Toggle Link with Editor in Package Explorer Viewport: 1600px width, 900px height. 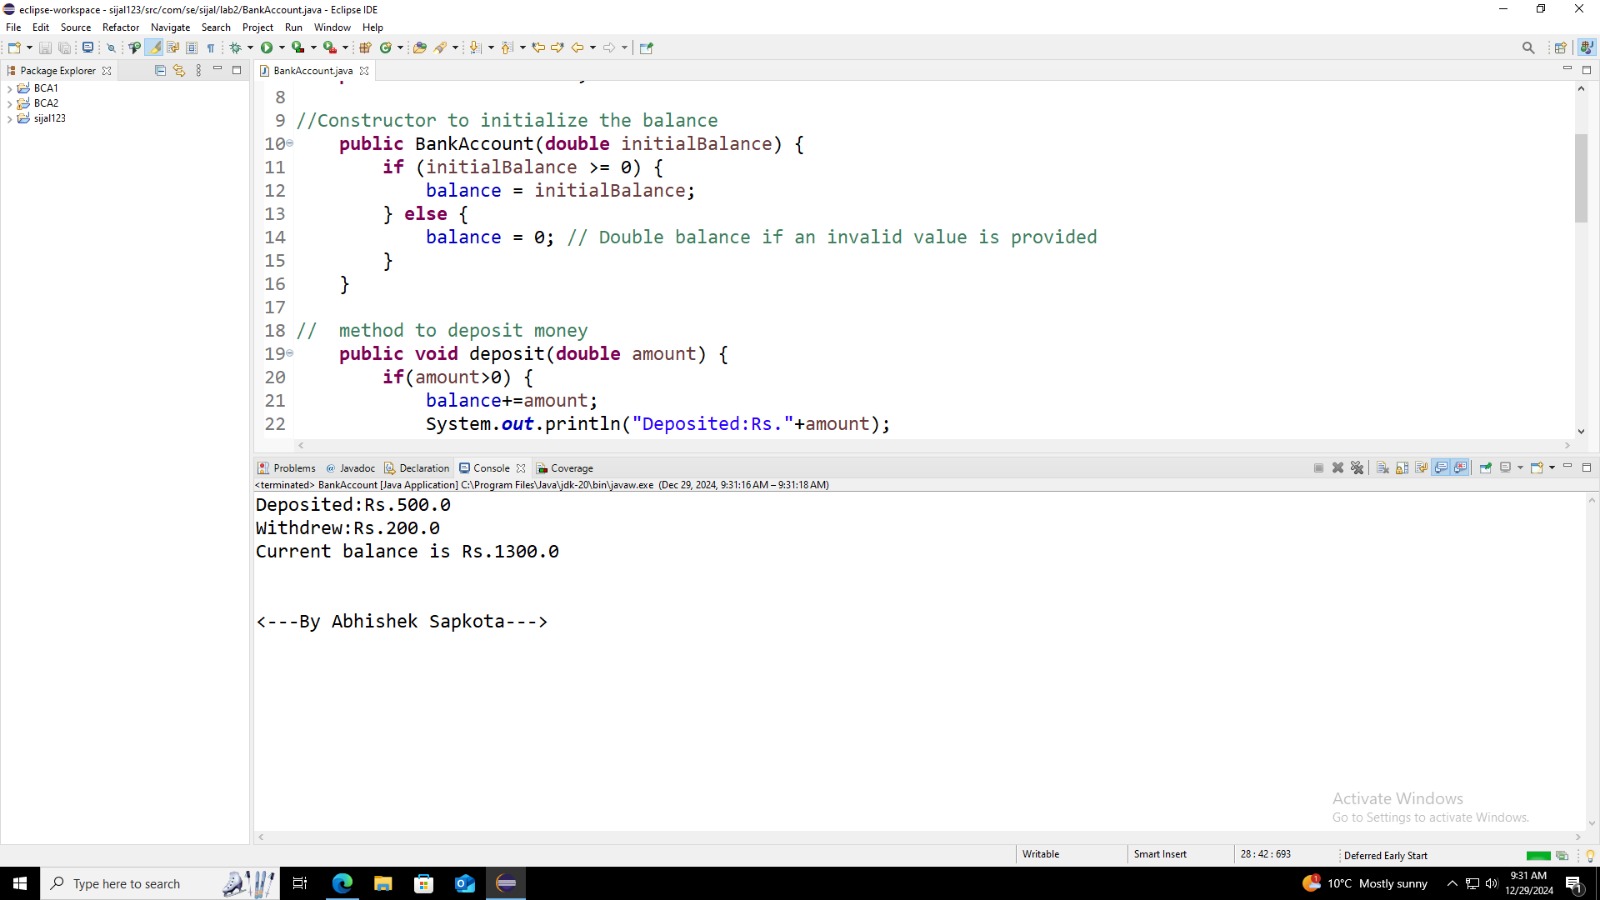[x=179, y=70]
